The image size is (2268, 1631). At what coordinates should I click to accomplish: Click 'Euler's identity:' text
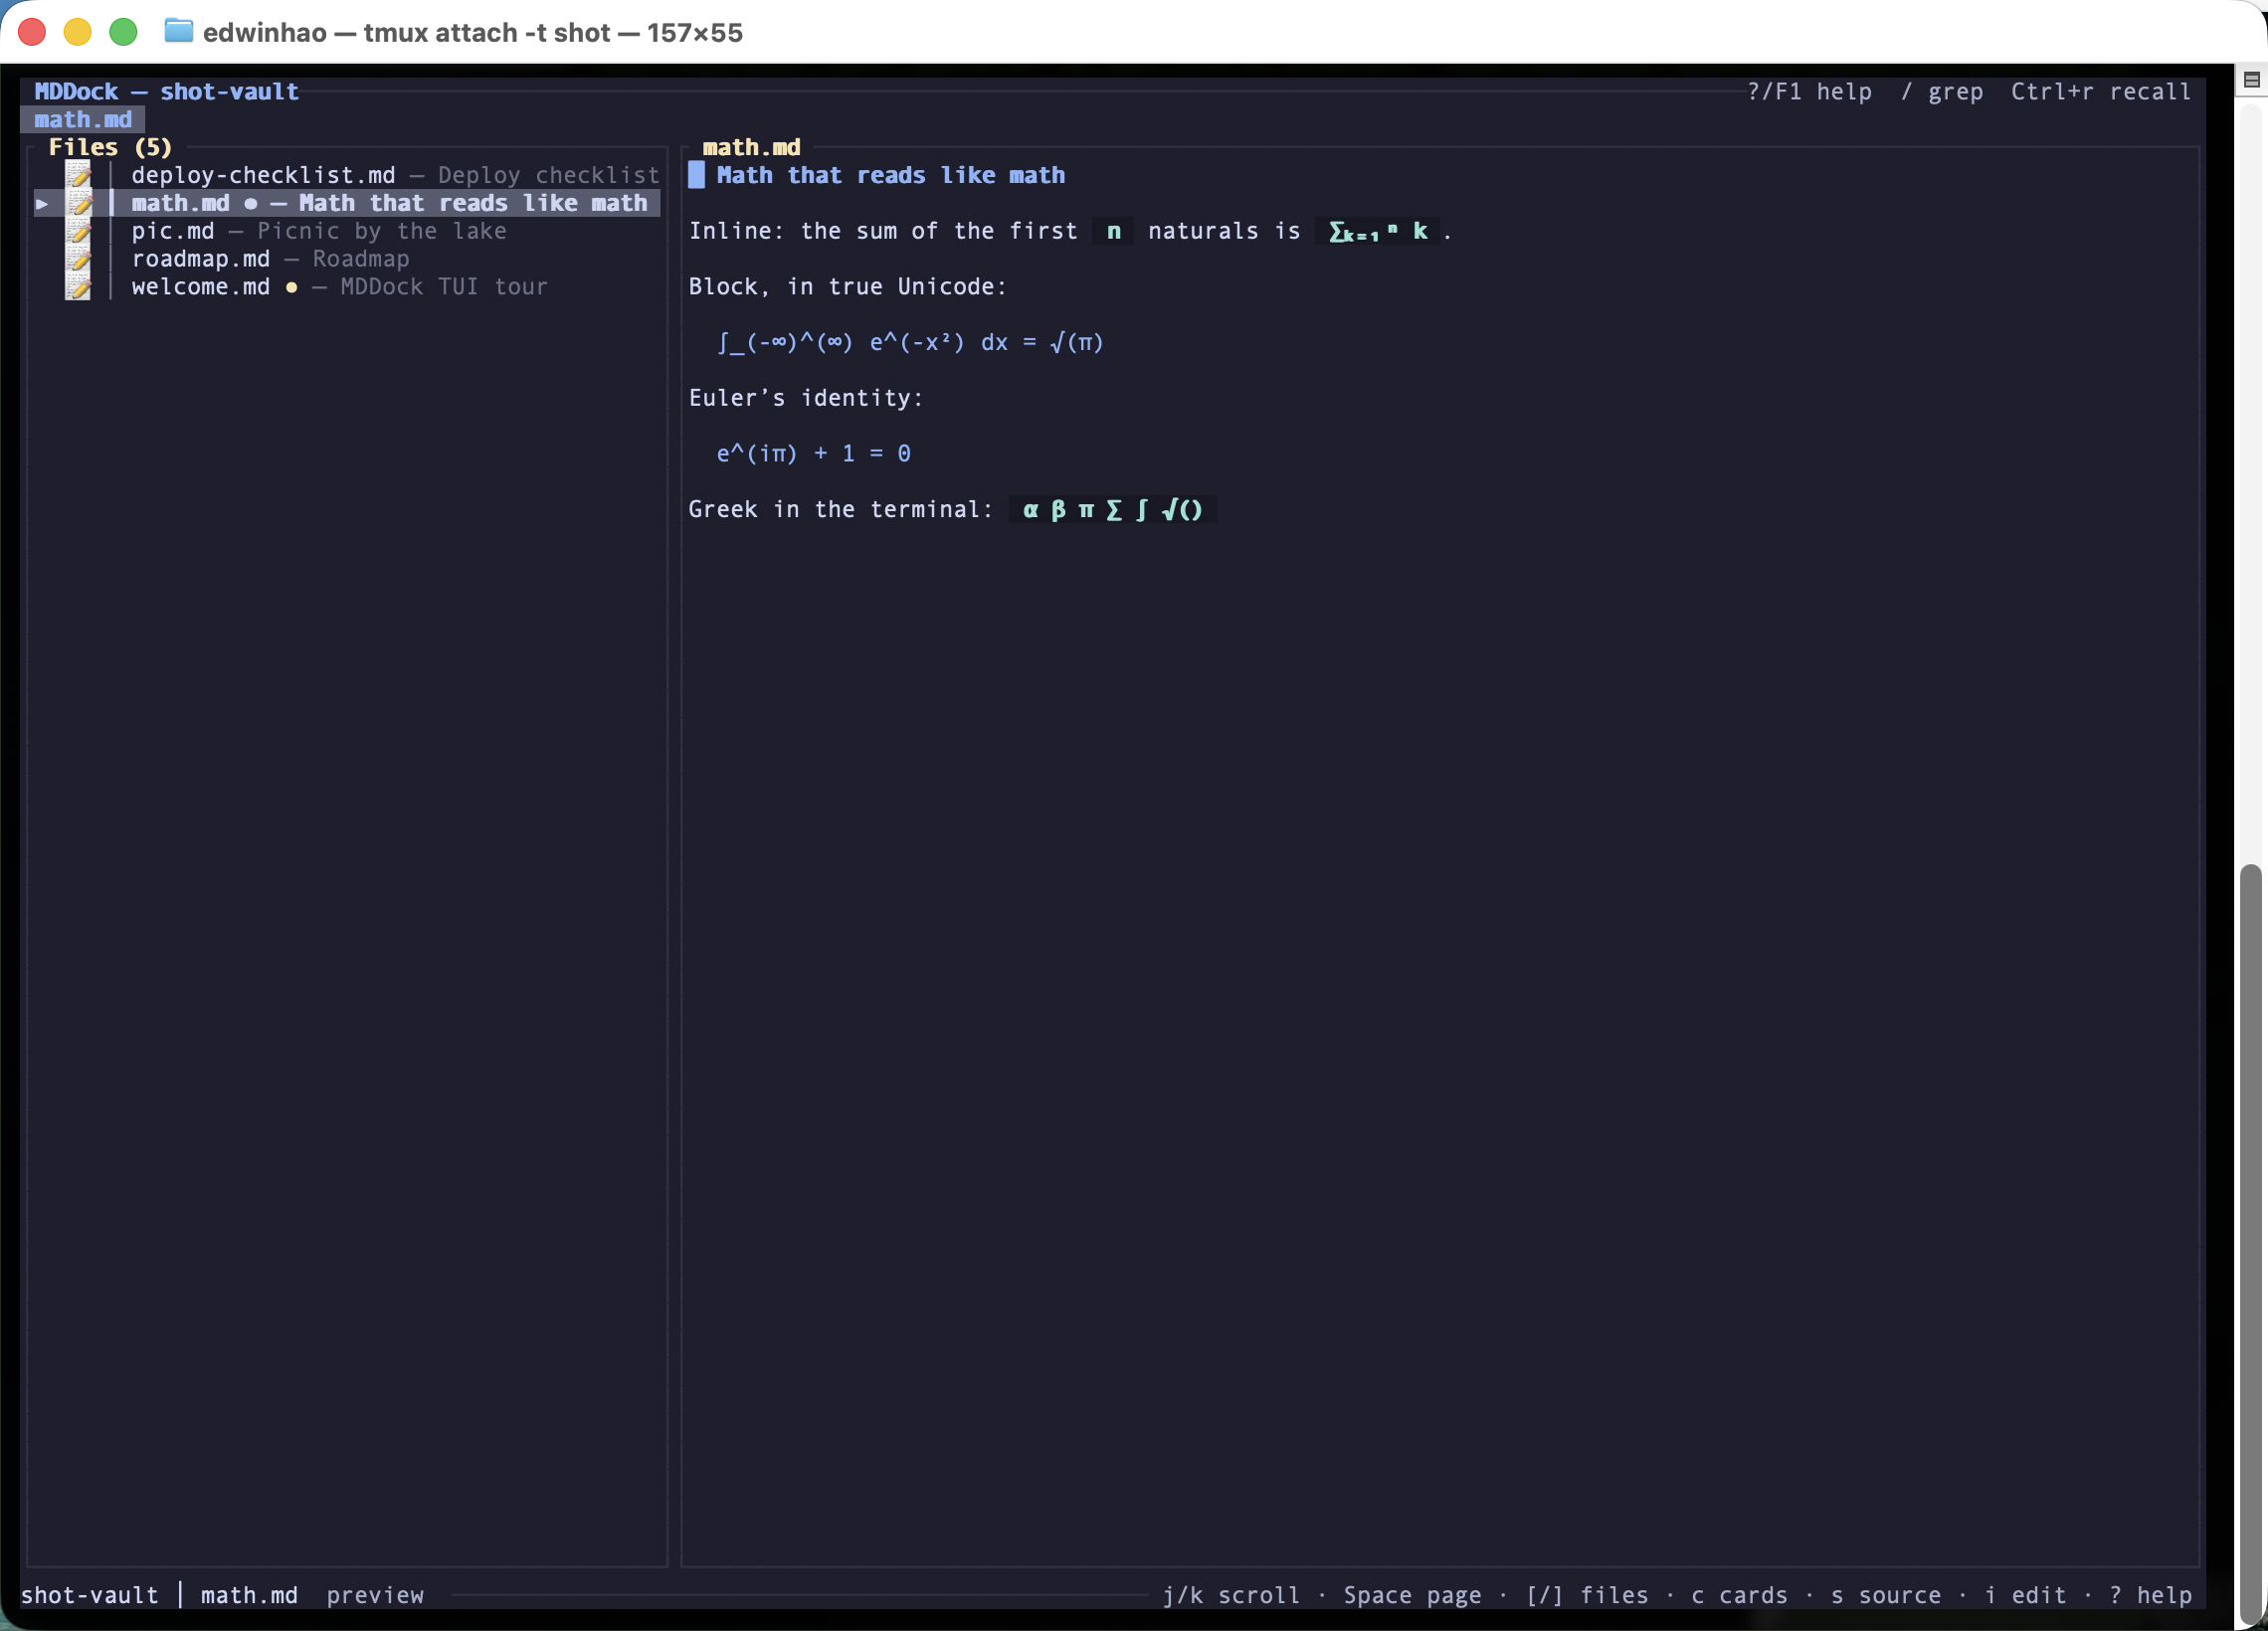806,398
